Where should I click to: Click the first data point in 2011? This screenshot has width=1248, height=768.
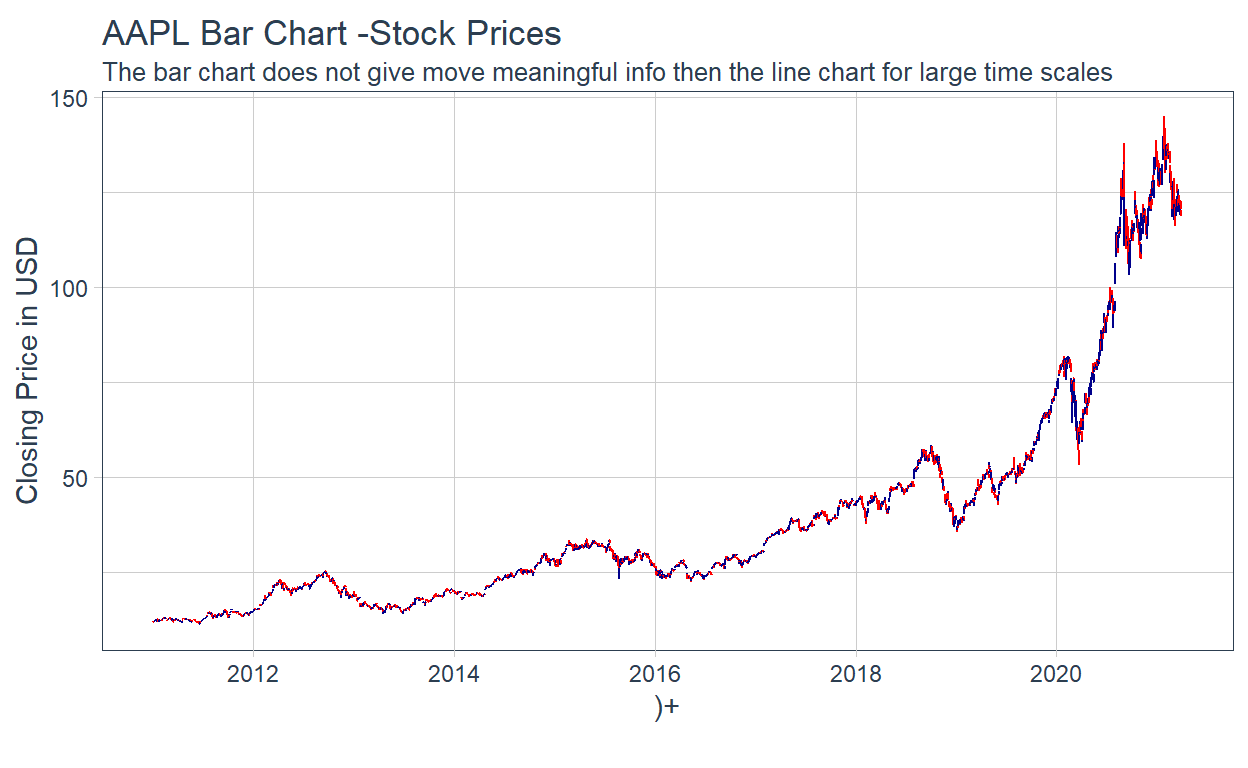[x=153, y=621]
